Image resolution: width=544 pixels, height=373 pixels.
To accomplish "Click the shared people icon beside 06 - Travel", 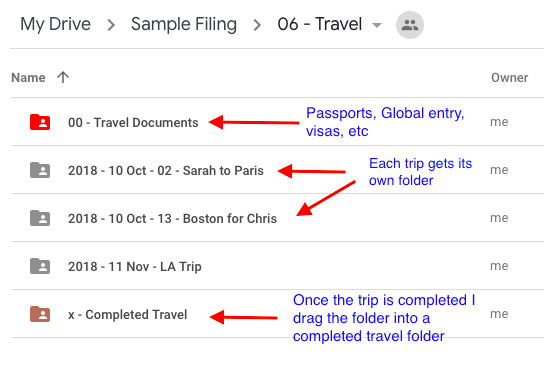I will coord(410,25).
